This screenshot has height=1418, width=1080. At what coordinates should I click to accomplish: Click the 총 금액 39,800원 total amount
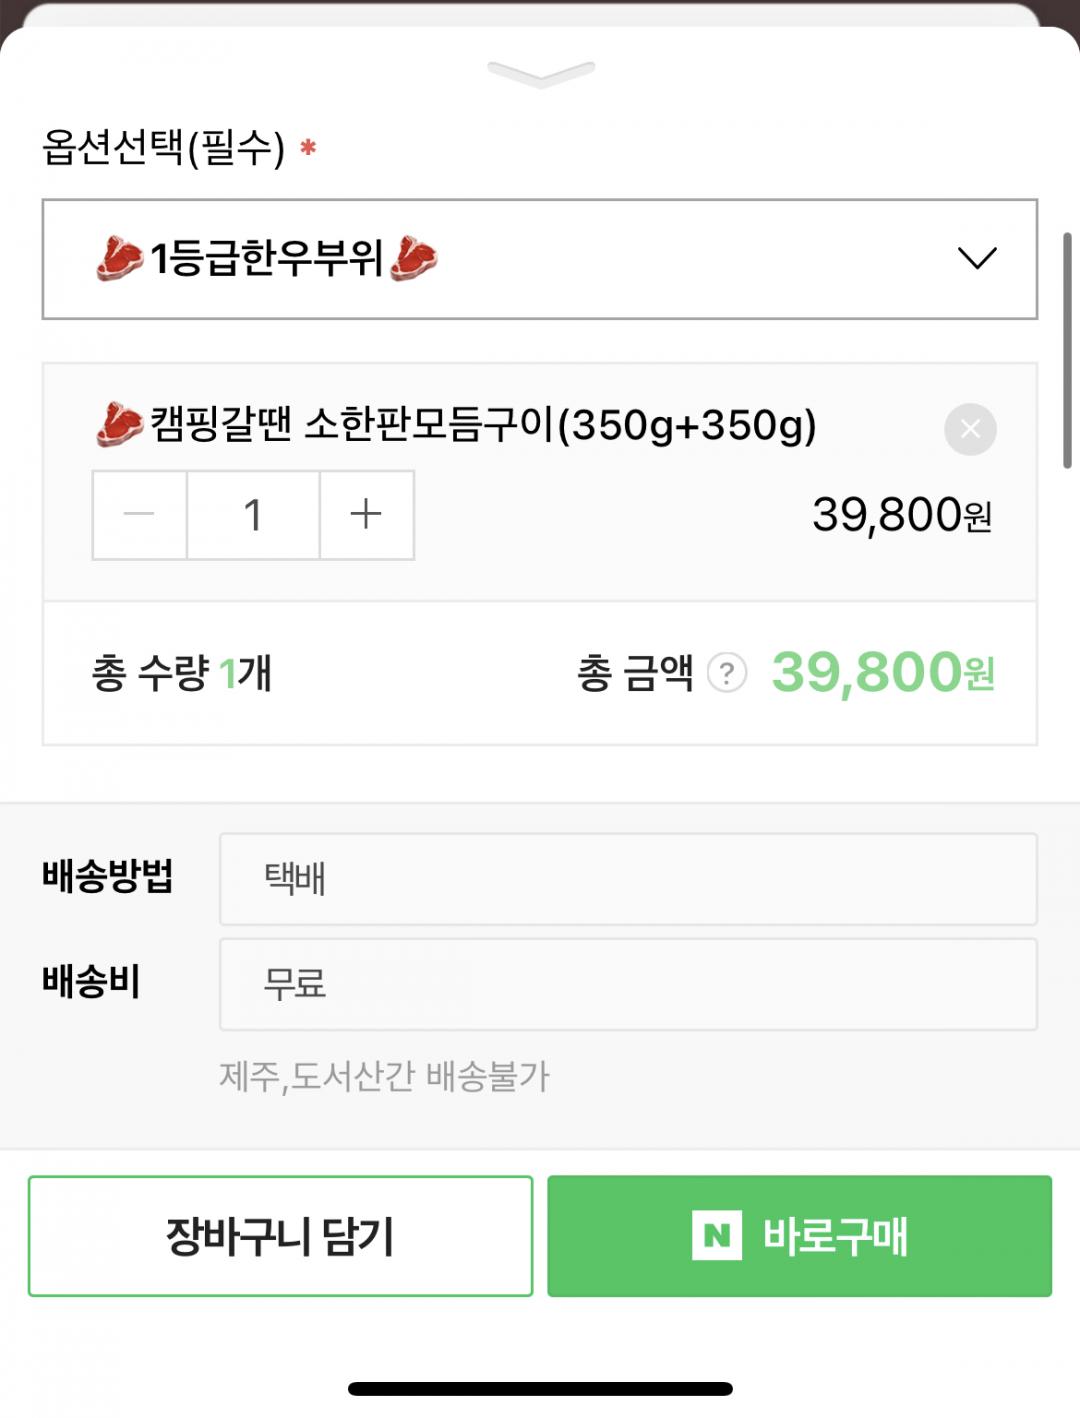pyautogui.click(x=883, y=672)
